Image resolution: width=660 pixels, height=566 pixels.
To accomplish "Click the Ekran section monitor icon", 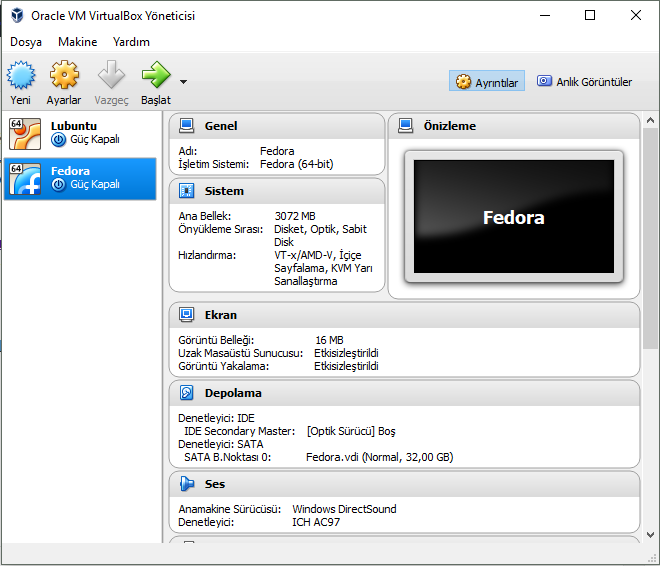I will coord(186,315).
